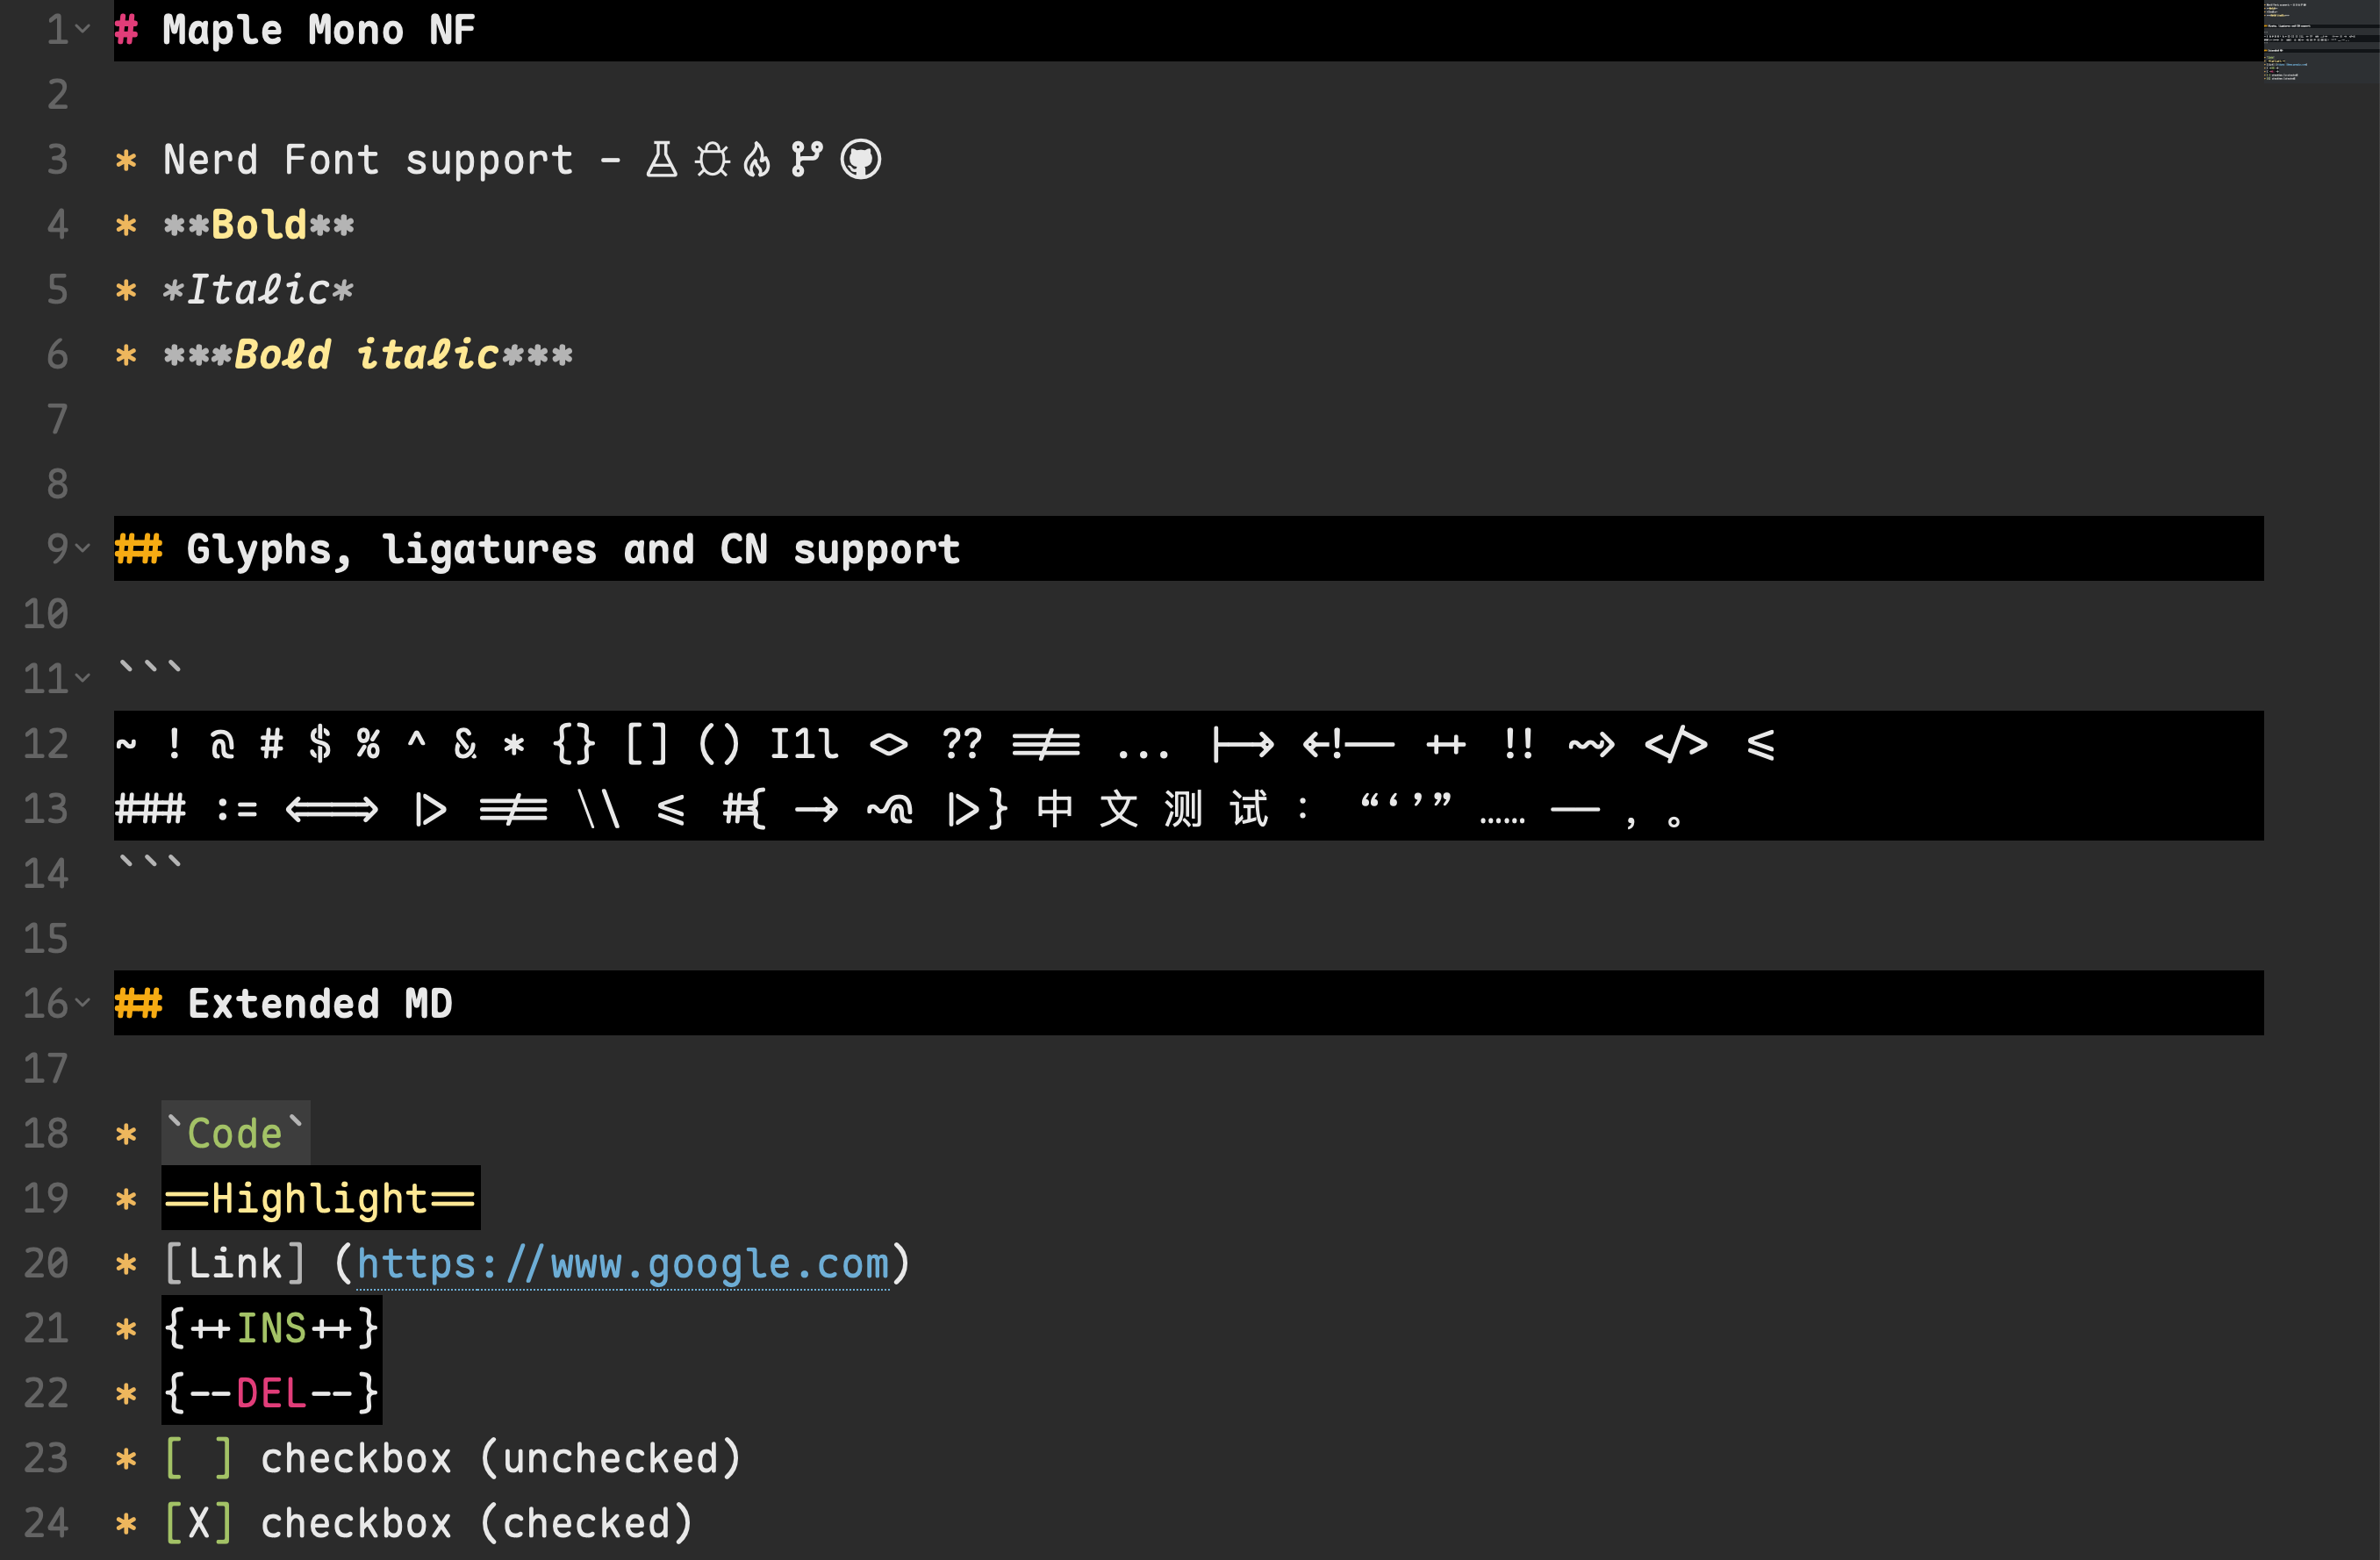The width and height of the screenshot is (2380, 1560).
Task: Click the inline 'Code' span
Action: coord(236,1133)
